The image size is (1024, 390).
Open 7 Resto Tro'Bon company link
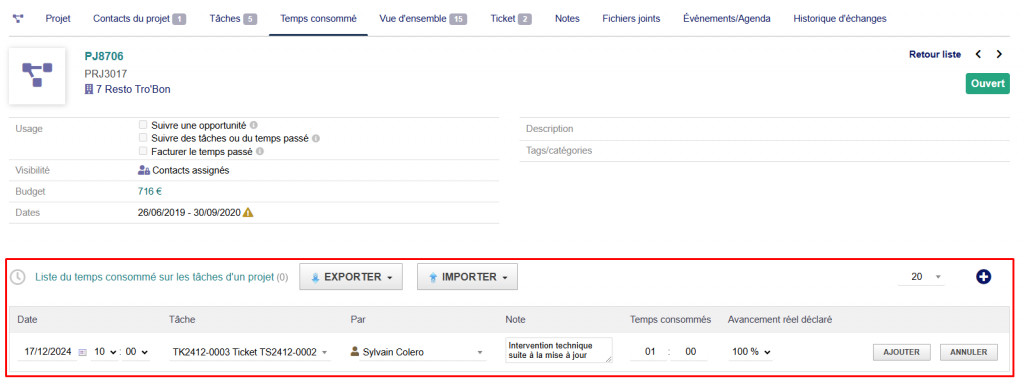(x=128, y=89)
